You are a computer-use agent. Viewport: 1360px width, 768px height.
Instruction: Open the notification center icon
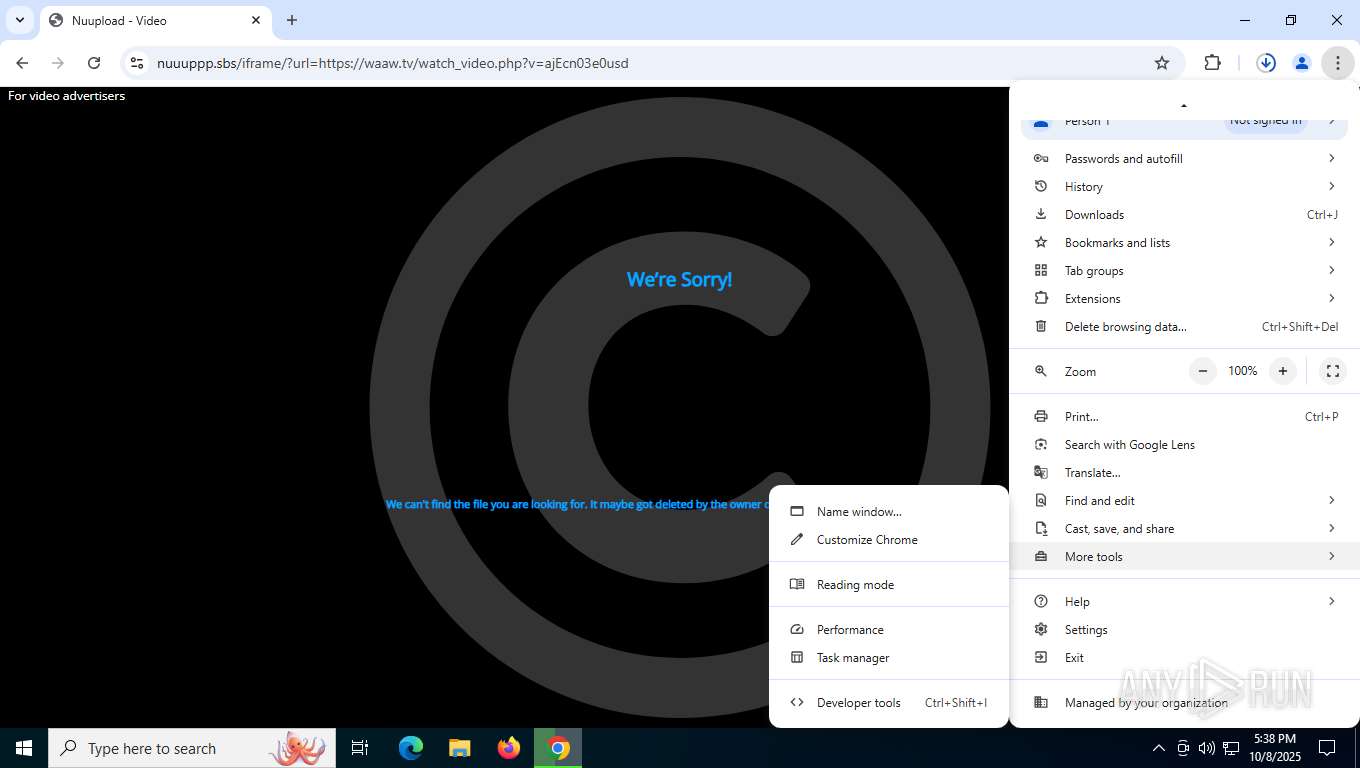(x=1327, y=748)
